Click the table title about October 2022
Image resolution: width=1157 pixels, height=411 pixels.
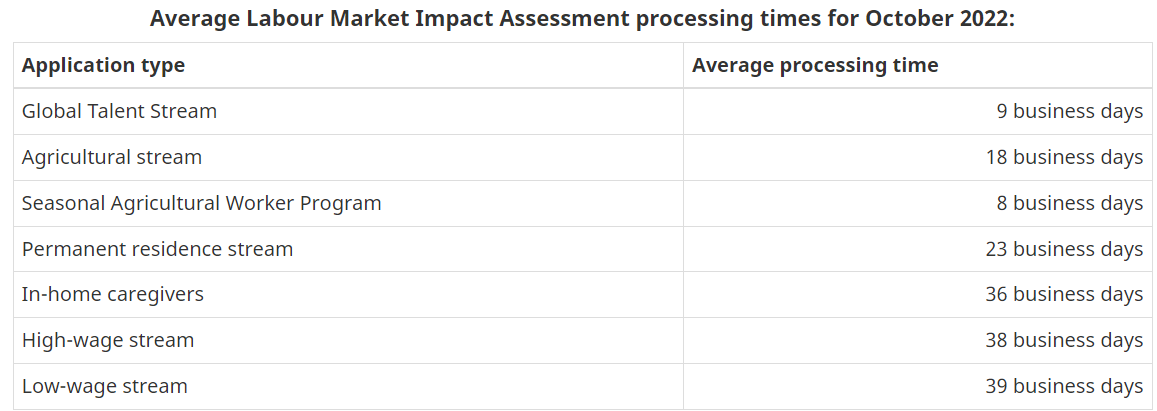[x=582, y=18]
